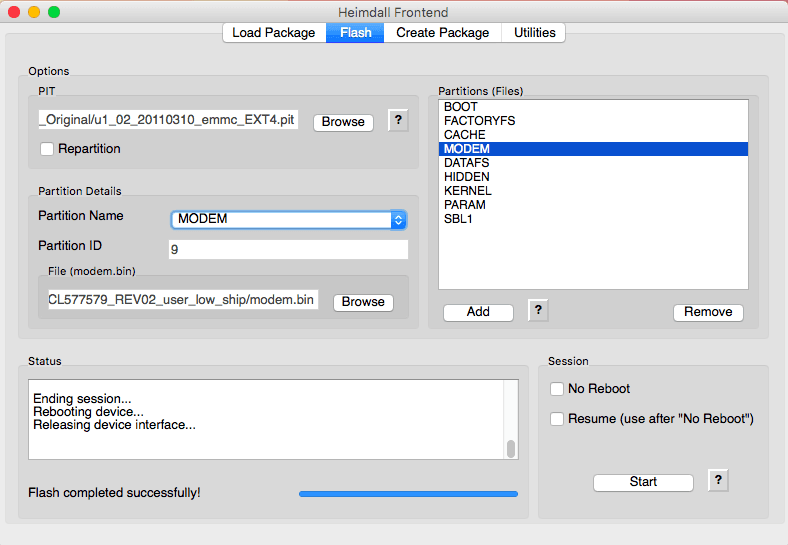Switch to the Load Package tab

point(274,33)
